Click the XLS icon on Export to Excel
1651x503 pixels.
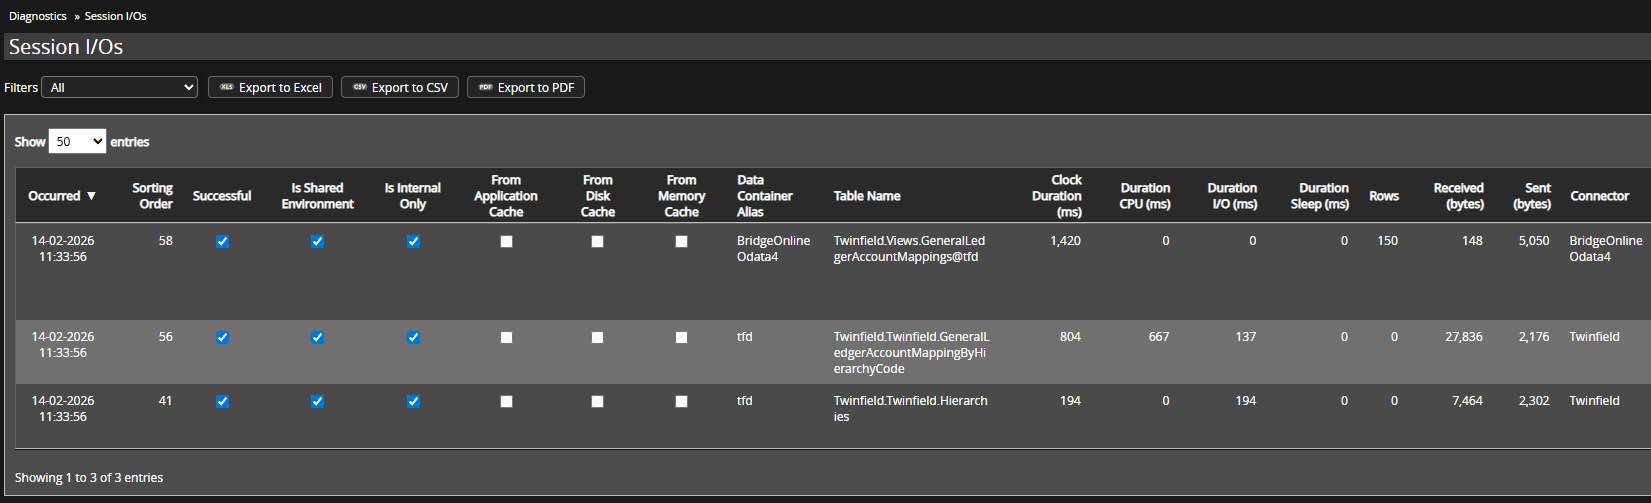(x=226, y=88)
